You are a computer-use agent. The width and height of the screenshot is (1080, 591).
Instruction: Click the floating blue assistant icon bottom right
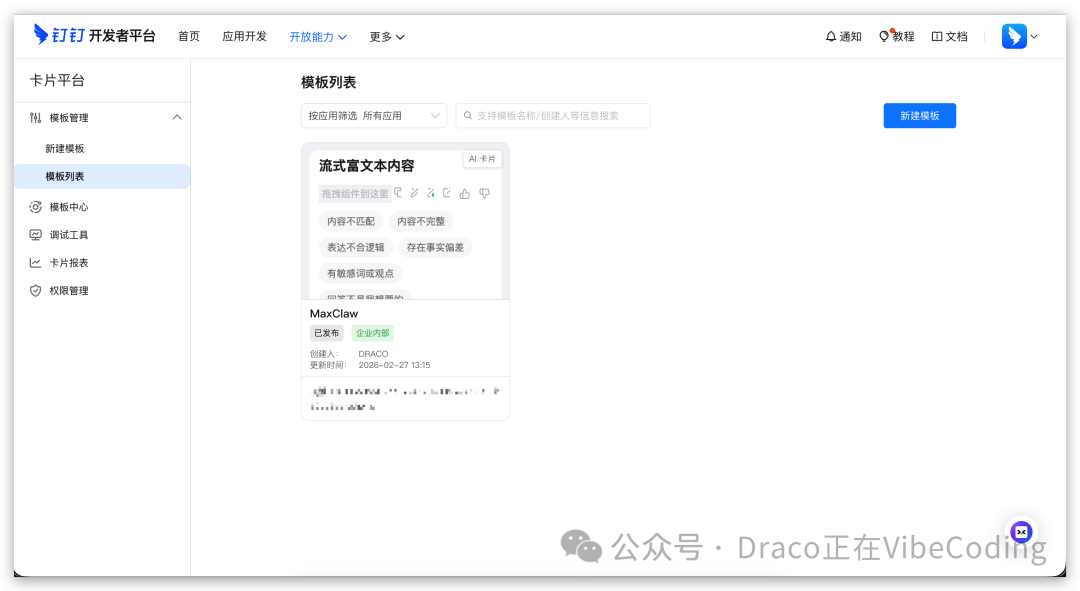1021,532
